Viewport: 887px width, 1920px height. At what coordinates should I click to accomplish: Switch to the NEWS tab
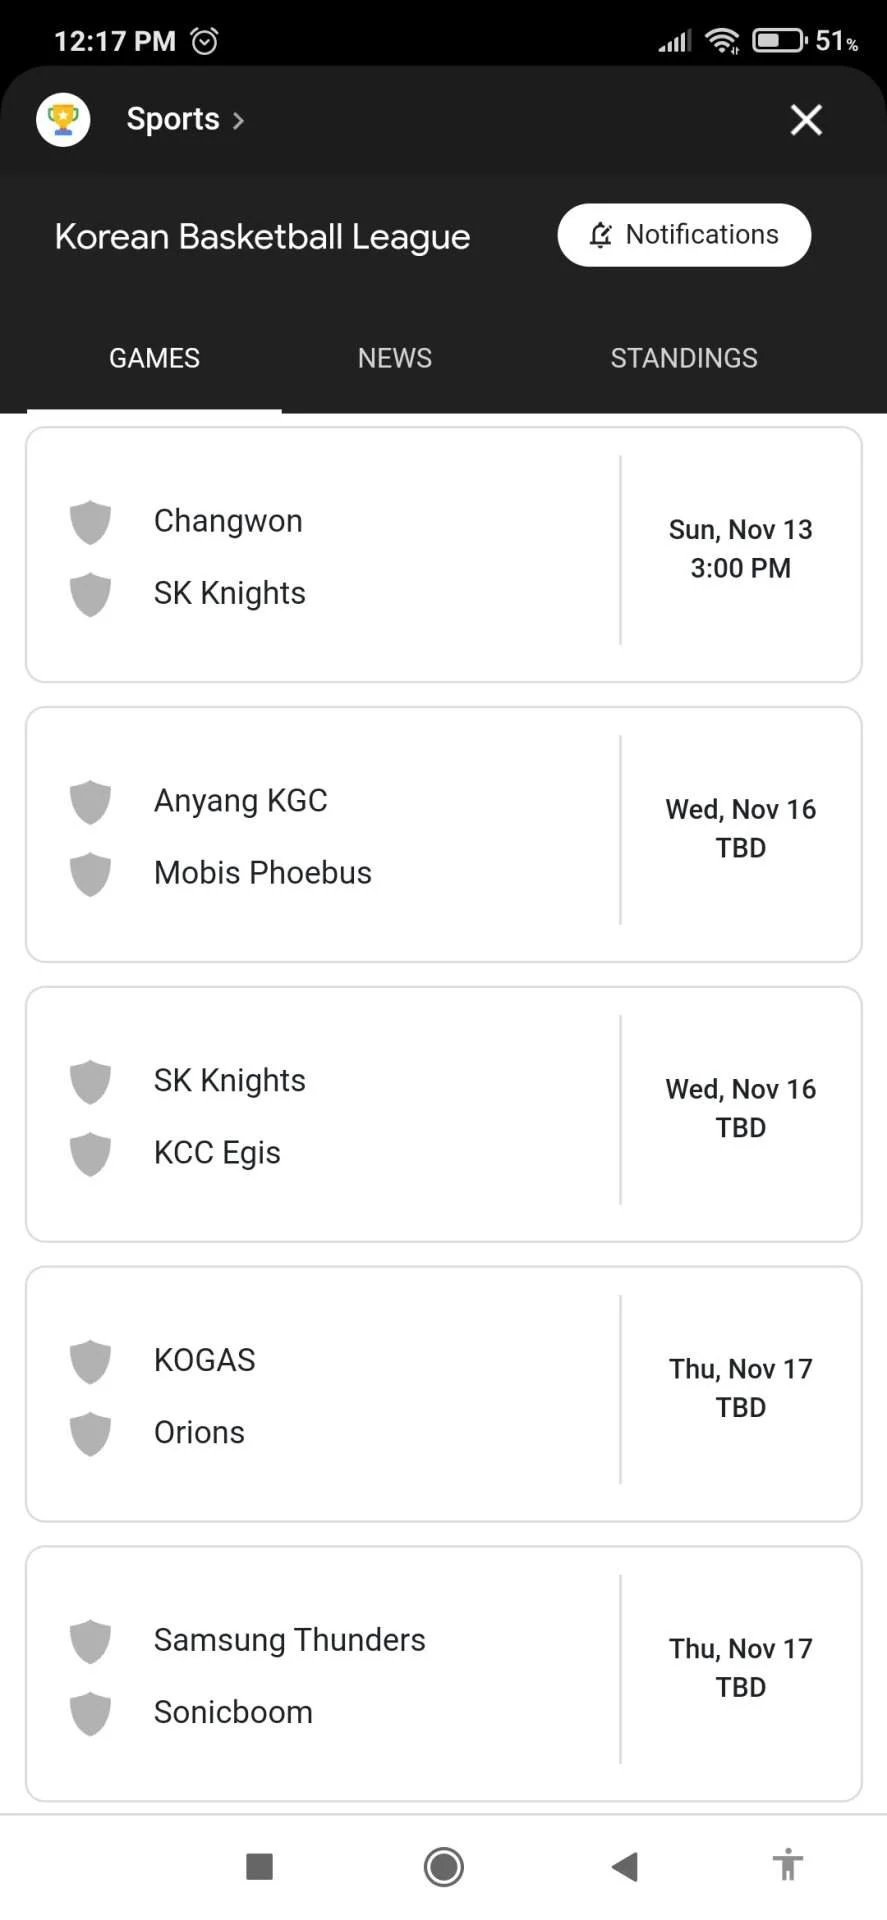pos(395,358)
